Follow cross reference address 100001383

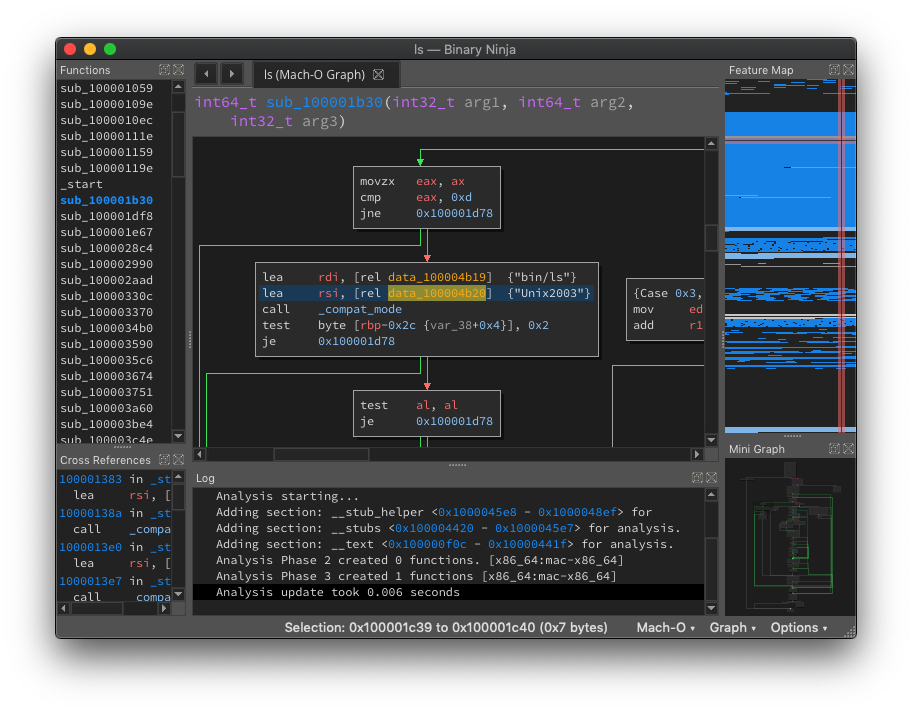pyautogui.click(x=90, y=479)
